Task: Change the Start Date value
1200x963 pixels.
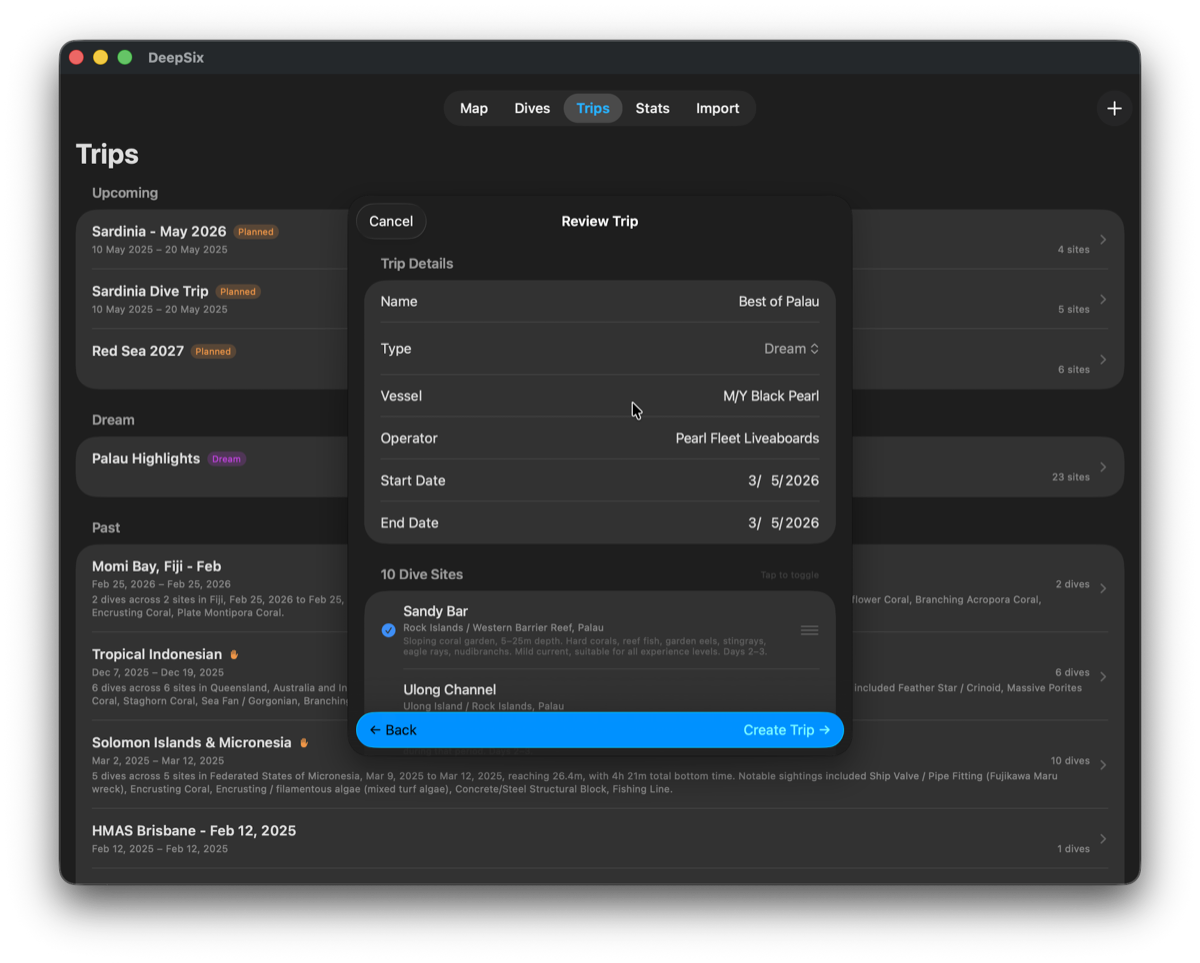Action: [783, 481]
